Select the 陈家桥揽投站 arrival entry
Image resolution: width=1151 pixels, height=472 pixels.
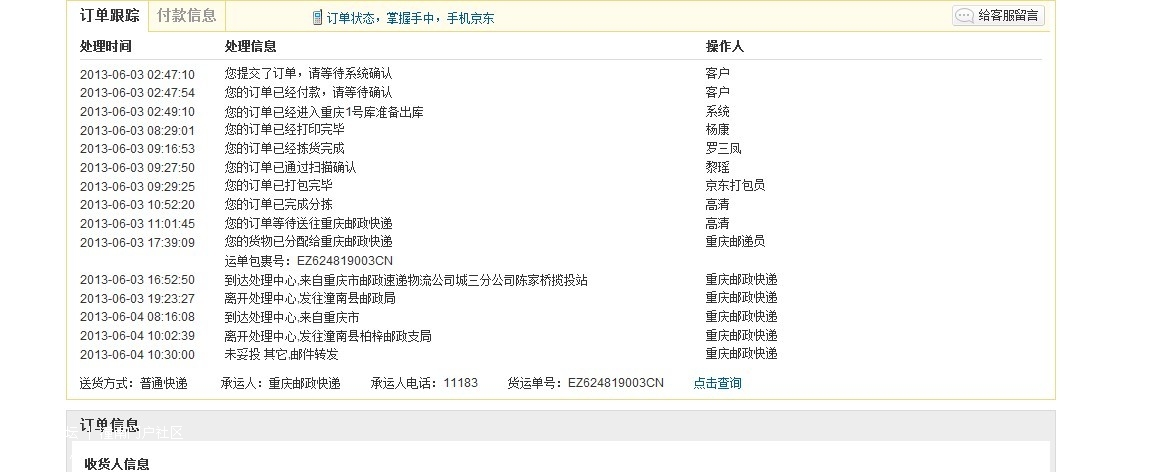pyautogui.click(x=406, y=280)
